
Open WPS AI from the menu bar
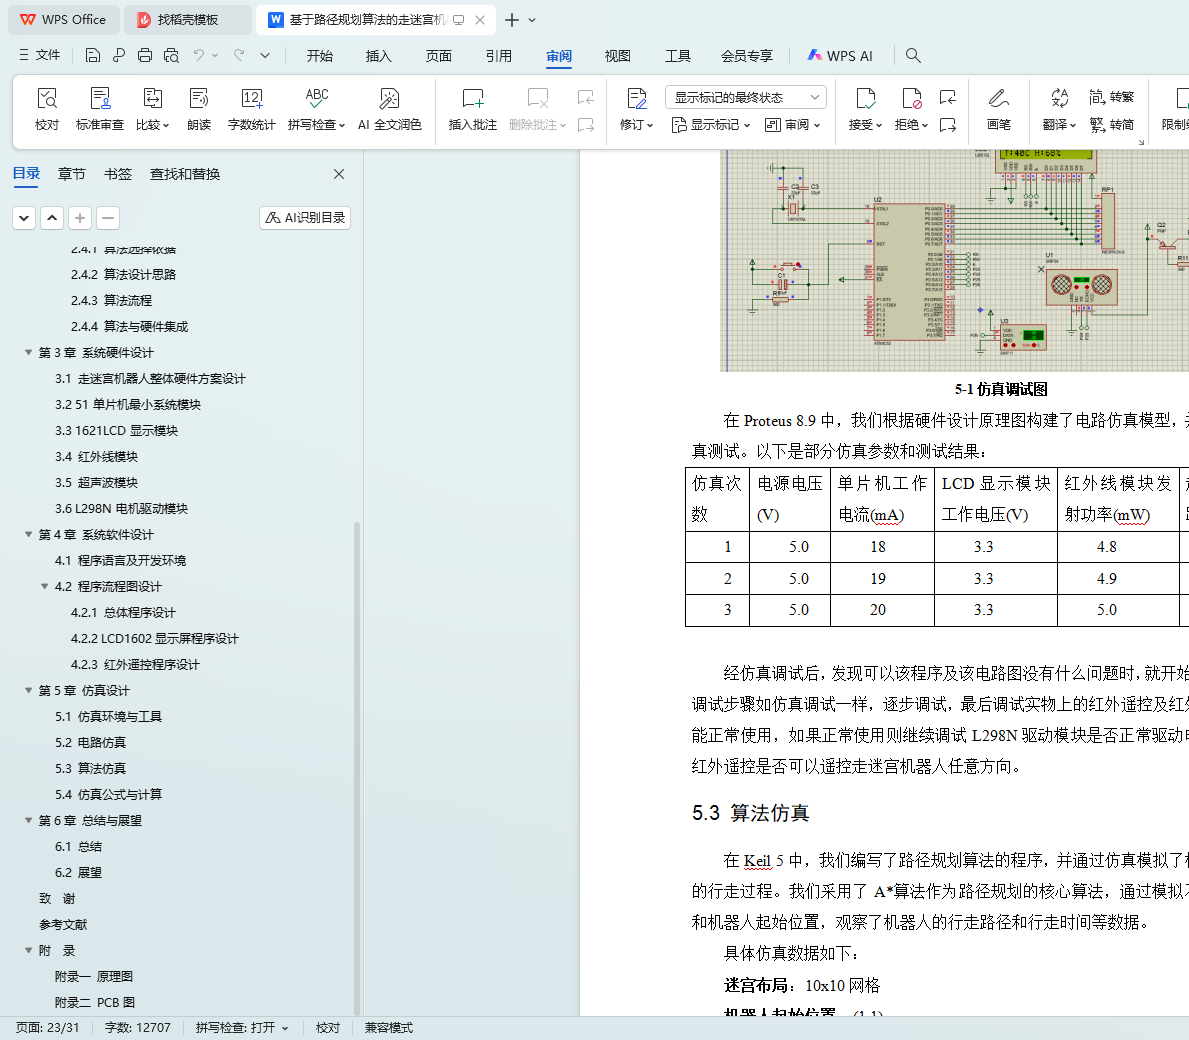840,56
